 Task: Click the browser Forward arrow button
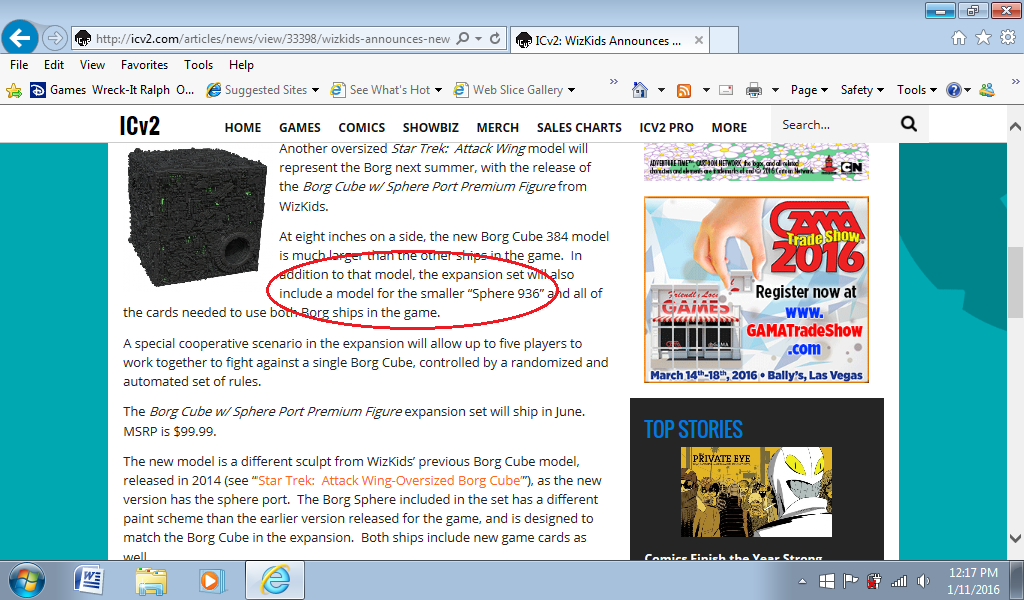(x=54, y=39)
